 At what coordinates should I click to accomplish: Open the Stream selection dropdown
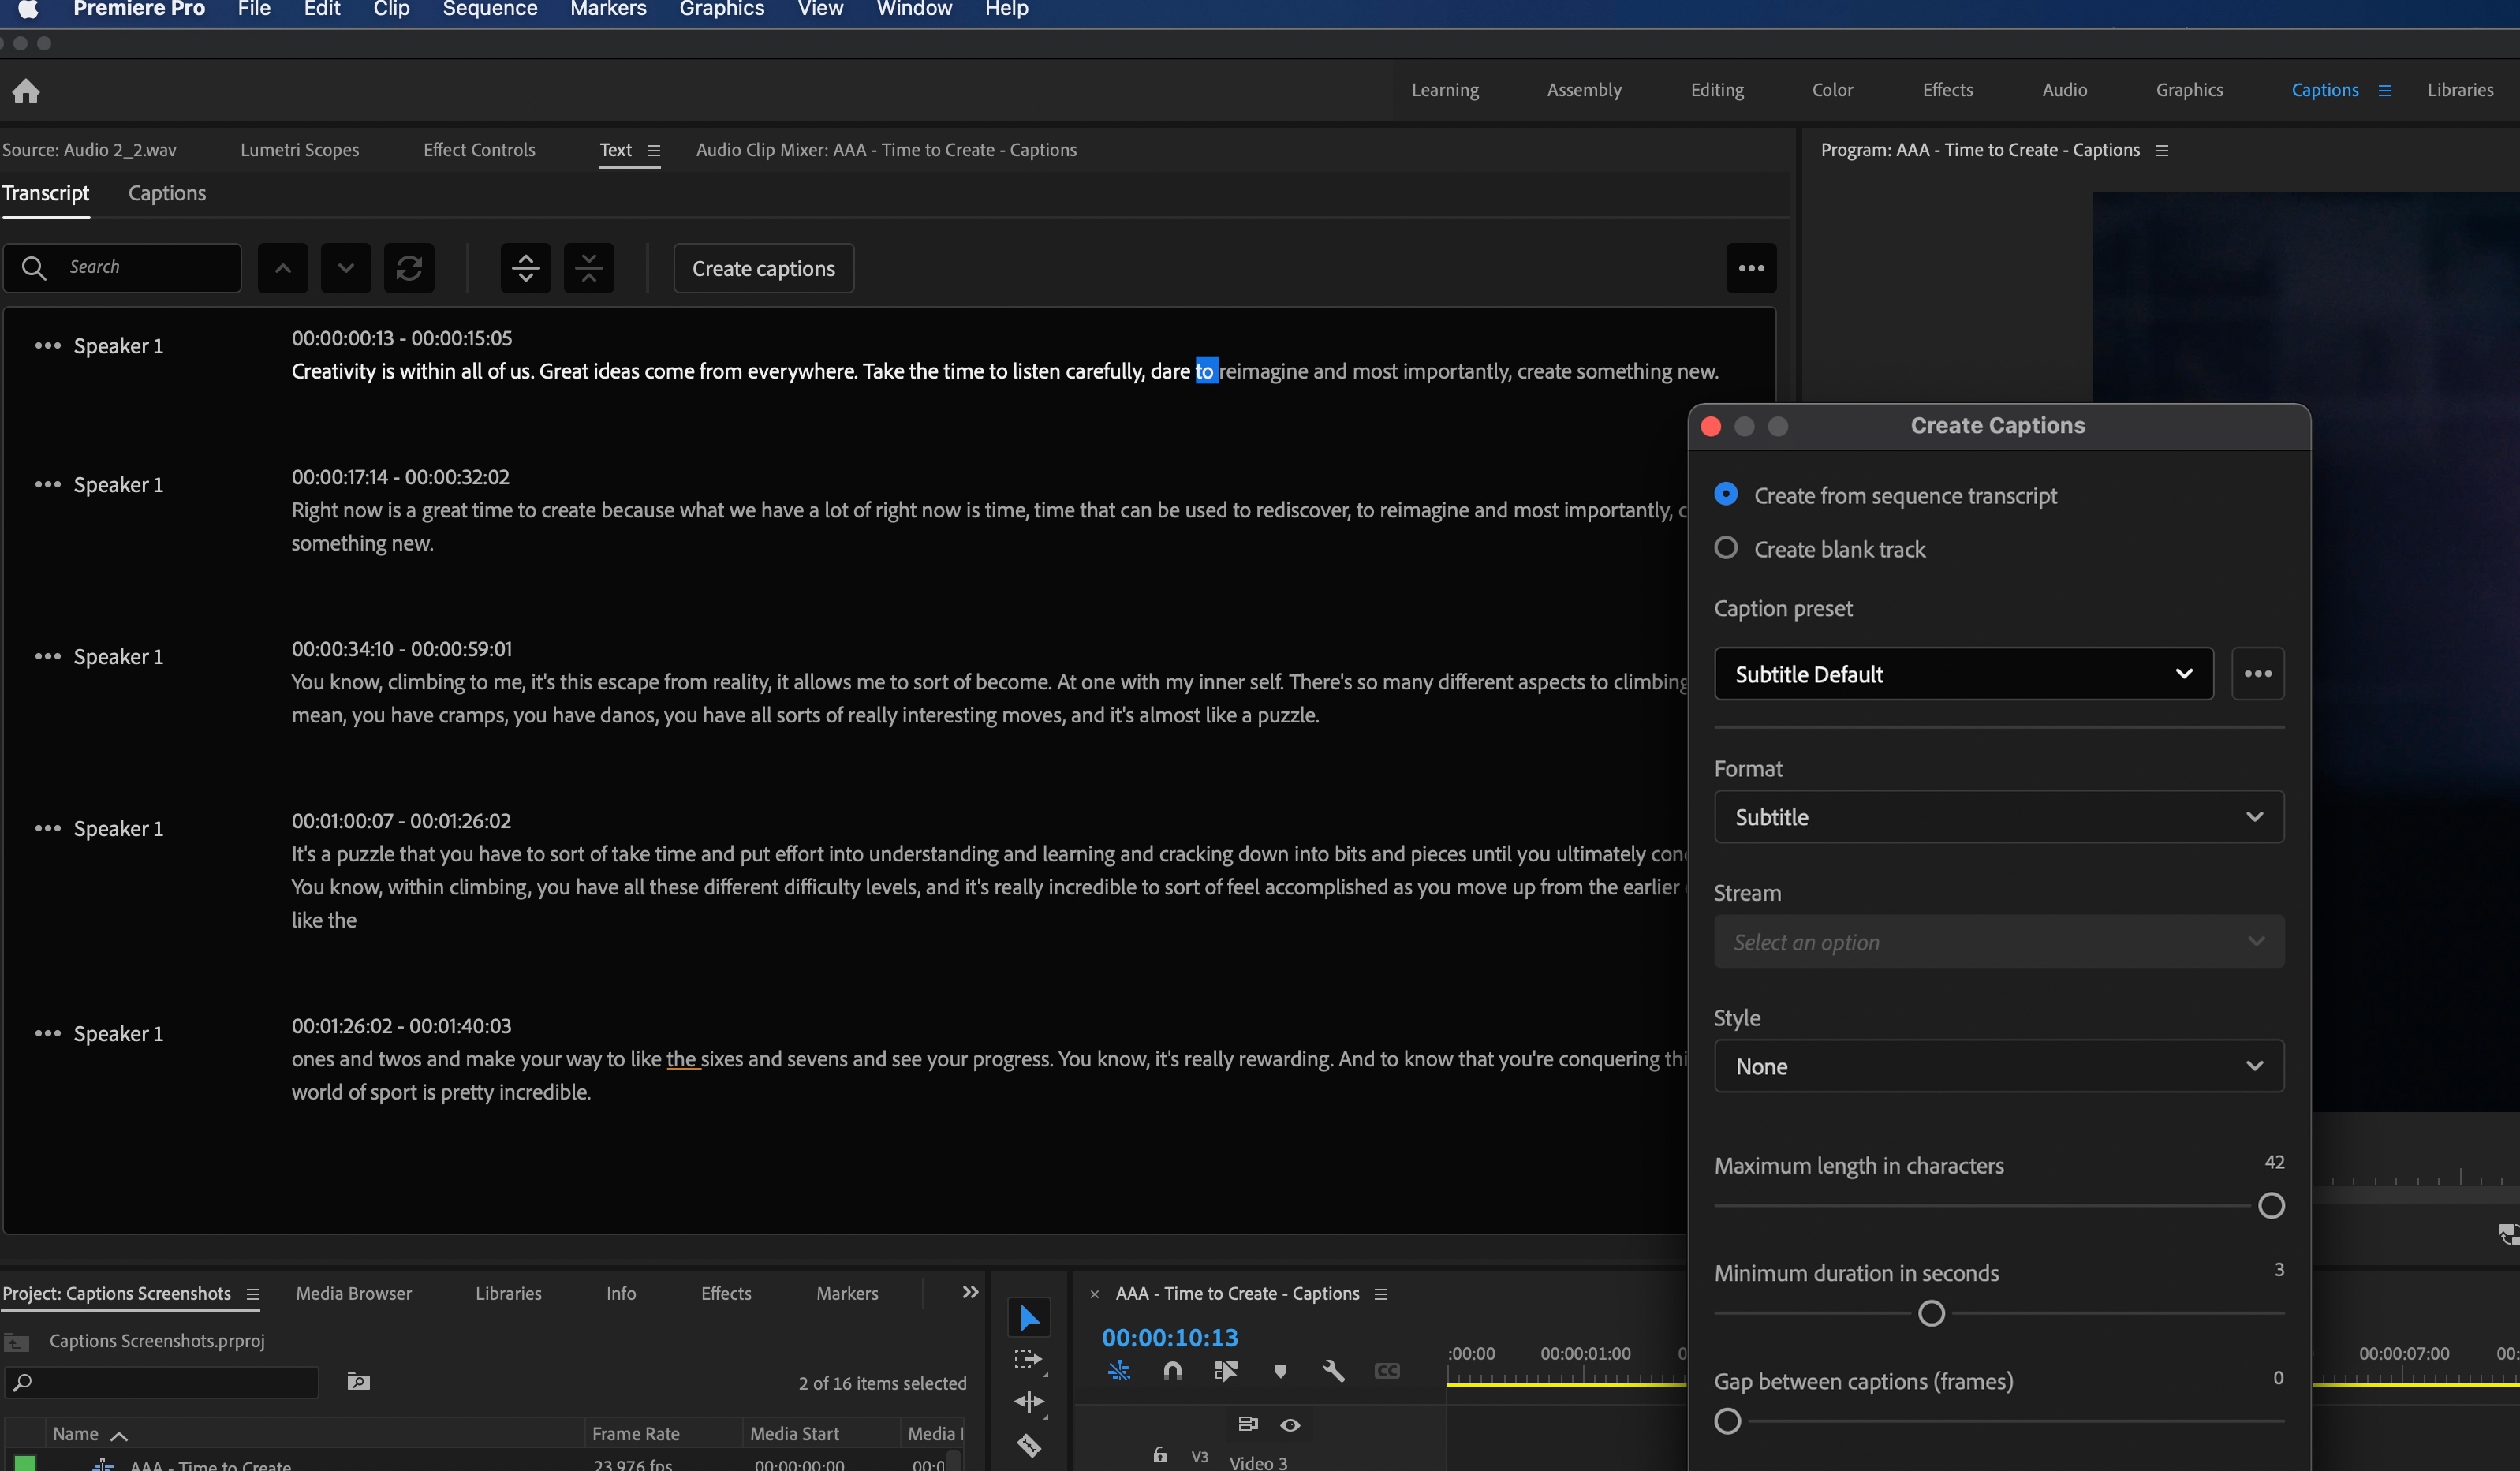(1996, 941)
